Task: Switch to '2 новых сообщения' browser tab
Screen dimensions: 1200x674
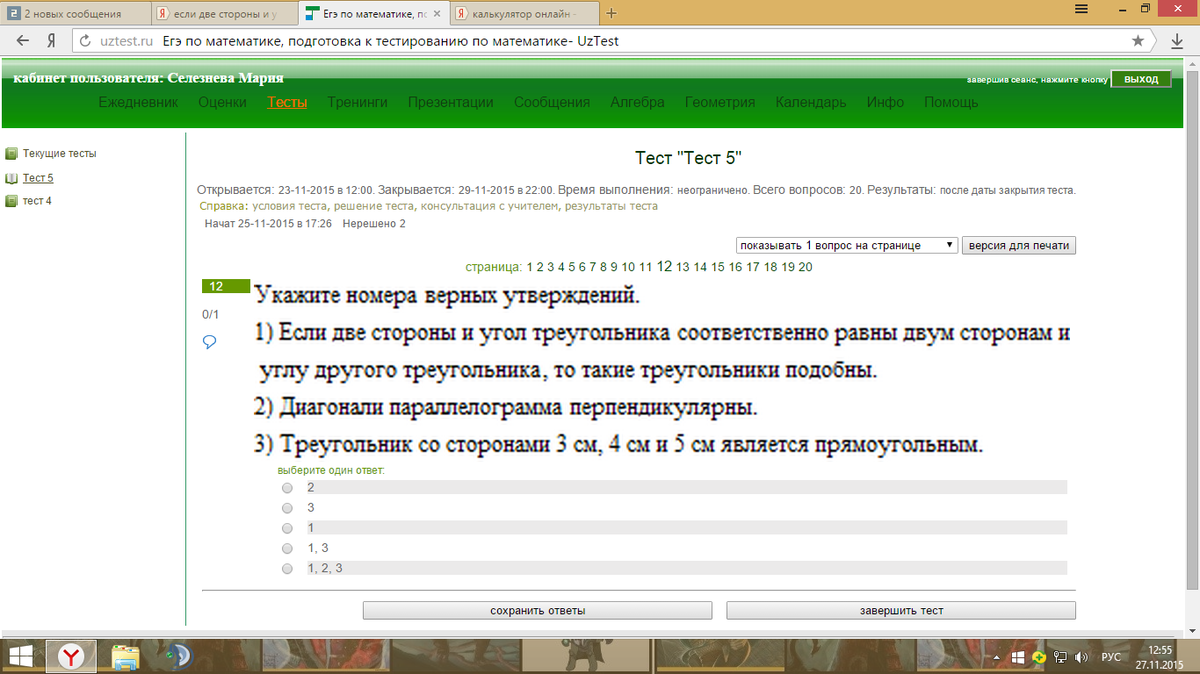Action: [75, 14]
